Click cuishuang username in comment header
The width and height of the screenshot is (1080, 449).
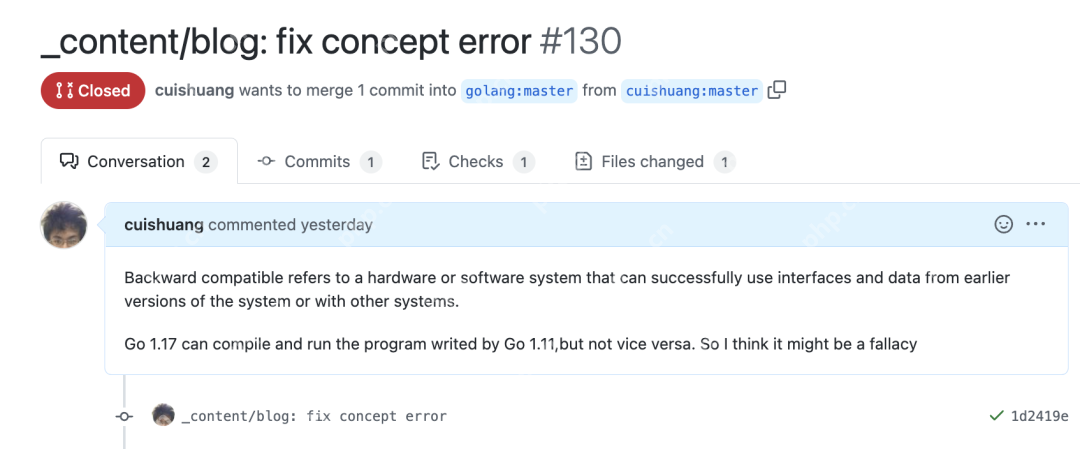pos(164,225)
